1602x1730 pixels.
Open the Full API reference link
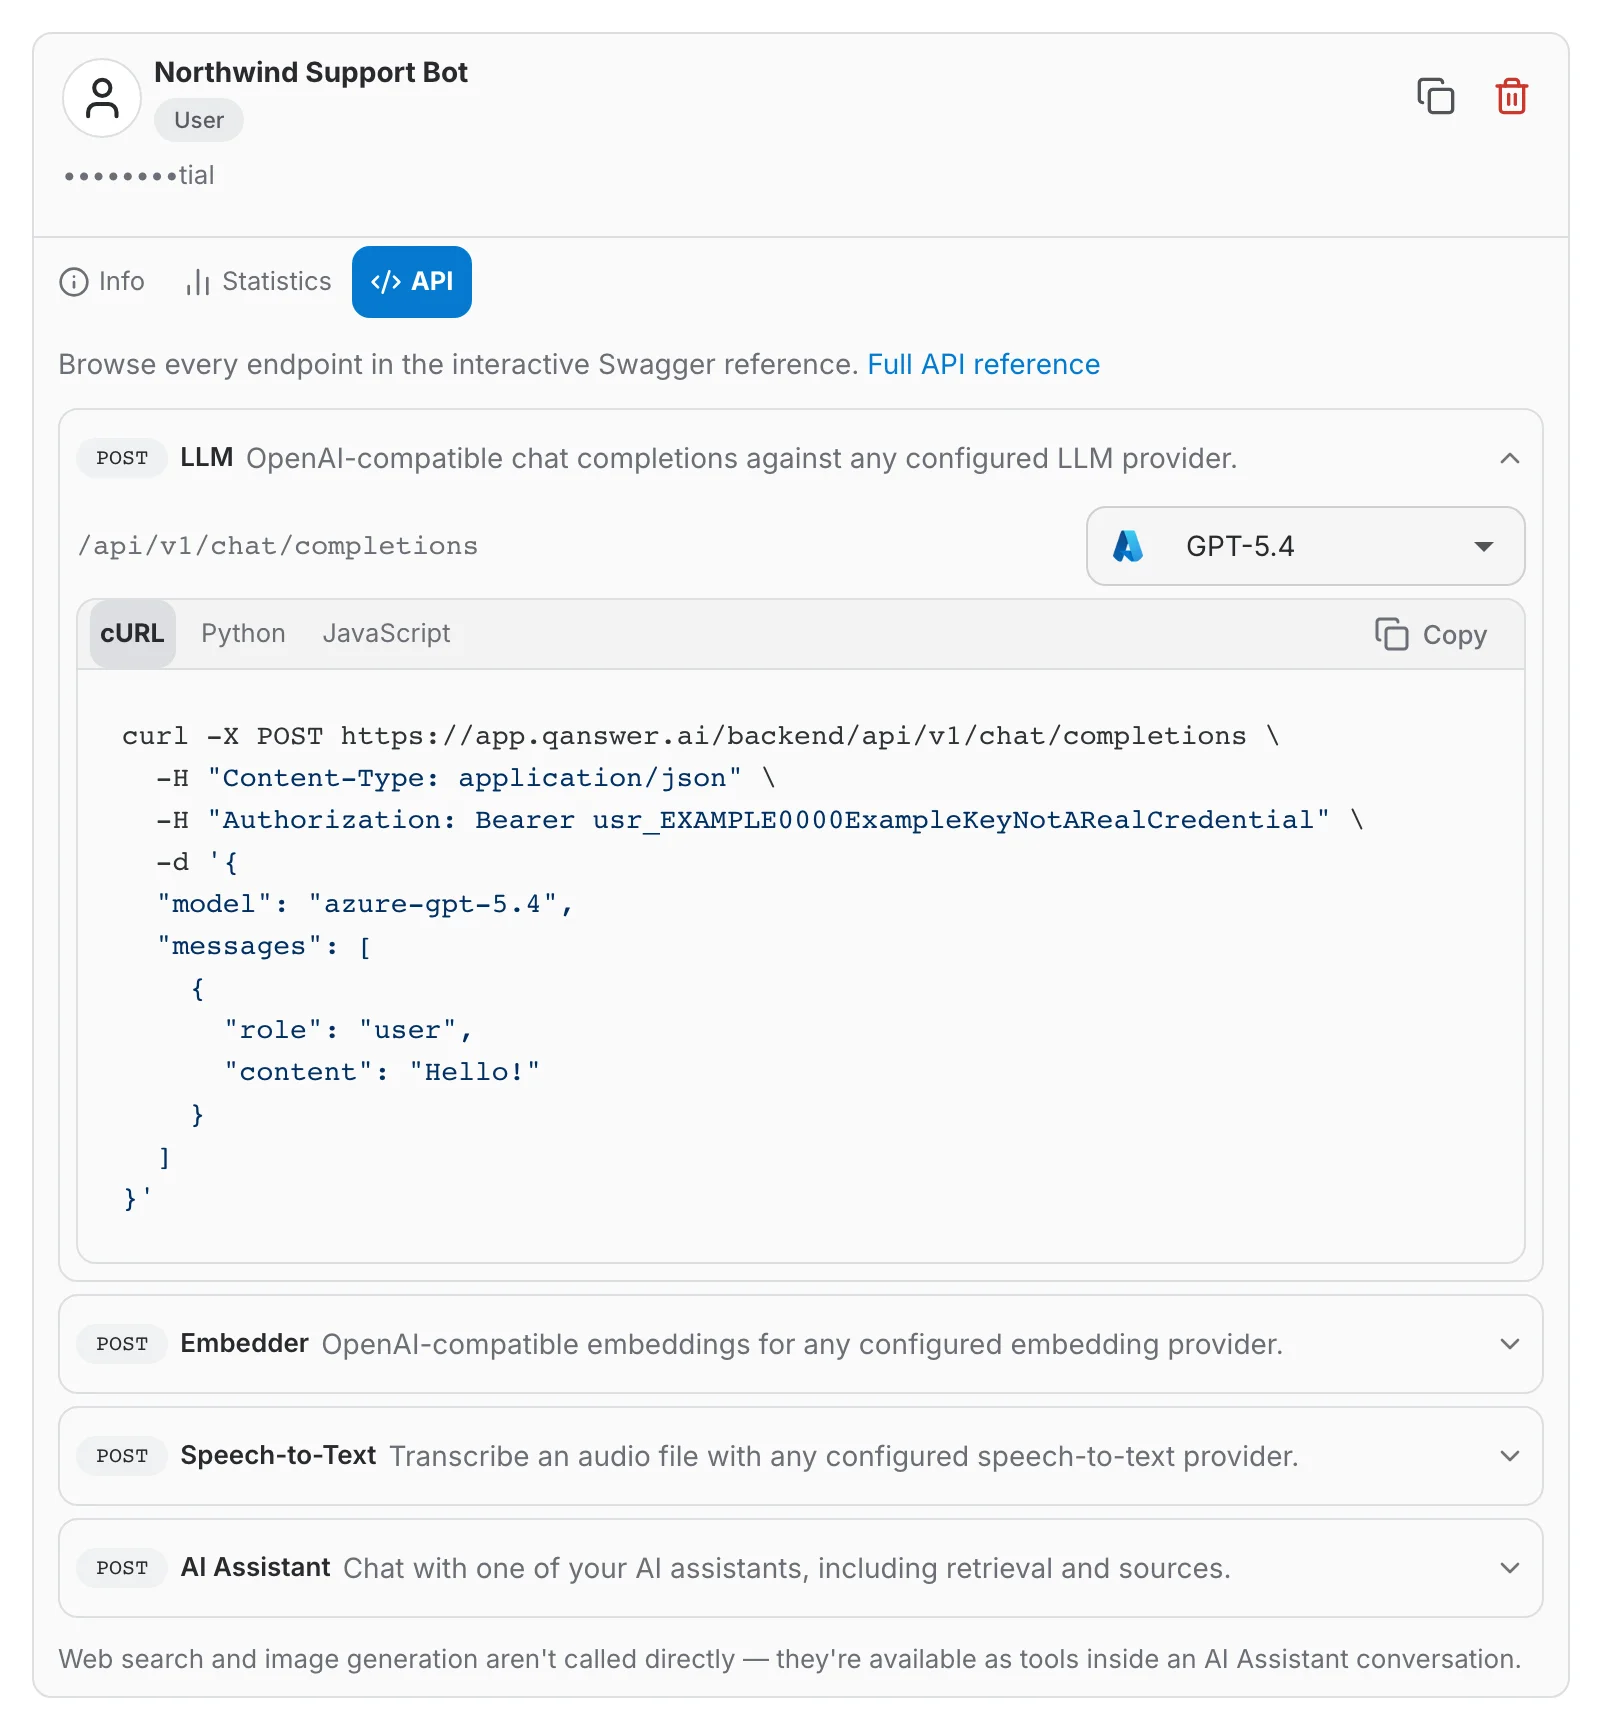point(983,364)
